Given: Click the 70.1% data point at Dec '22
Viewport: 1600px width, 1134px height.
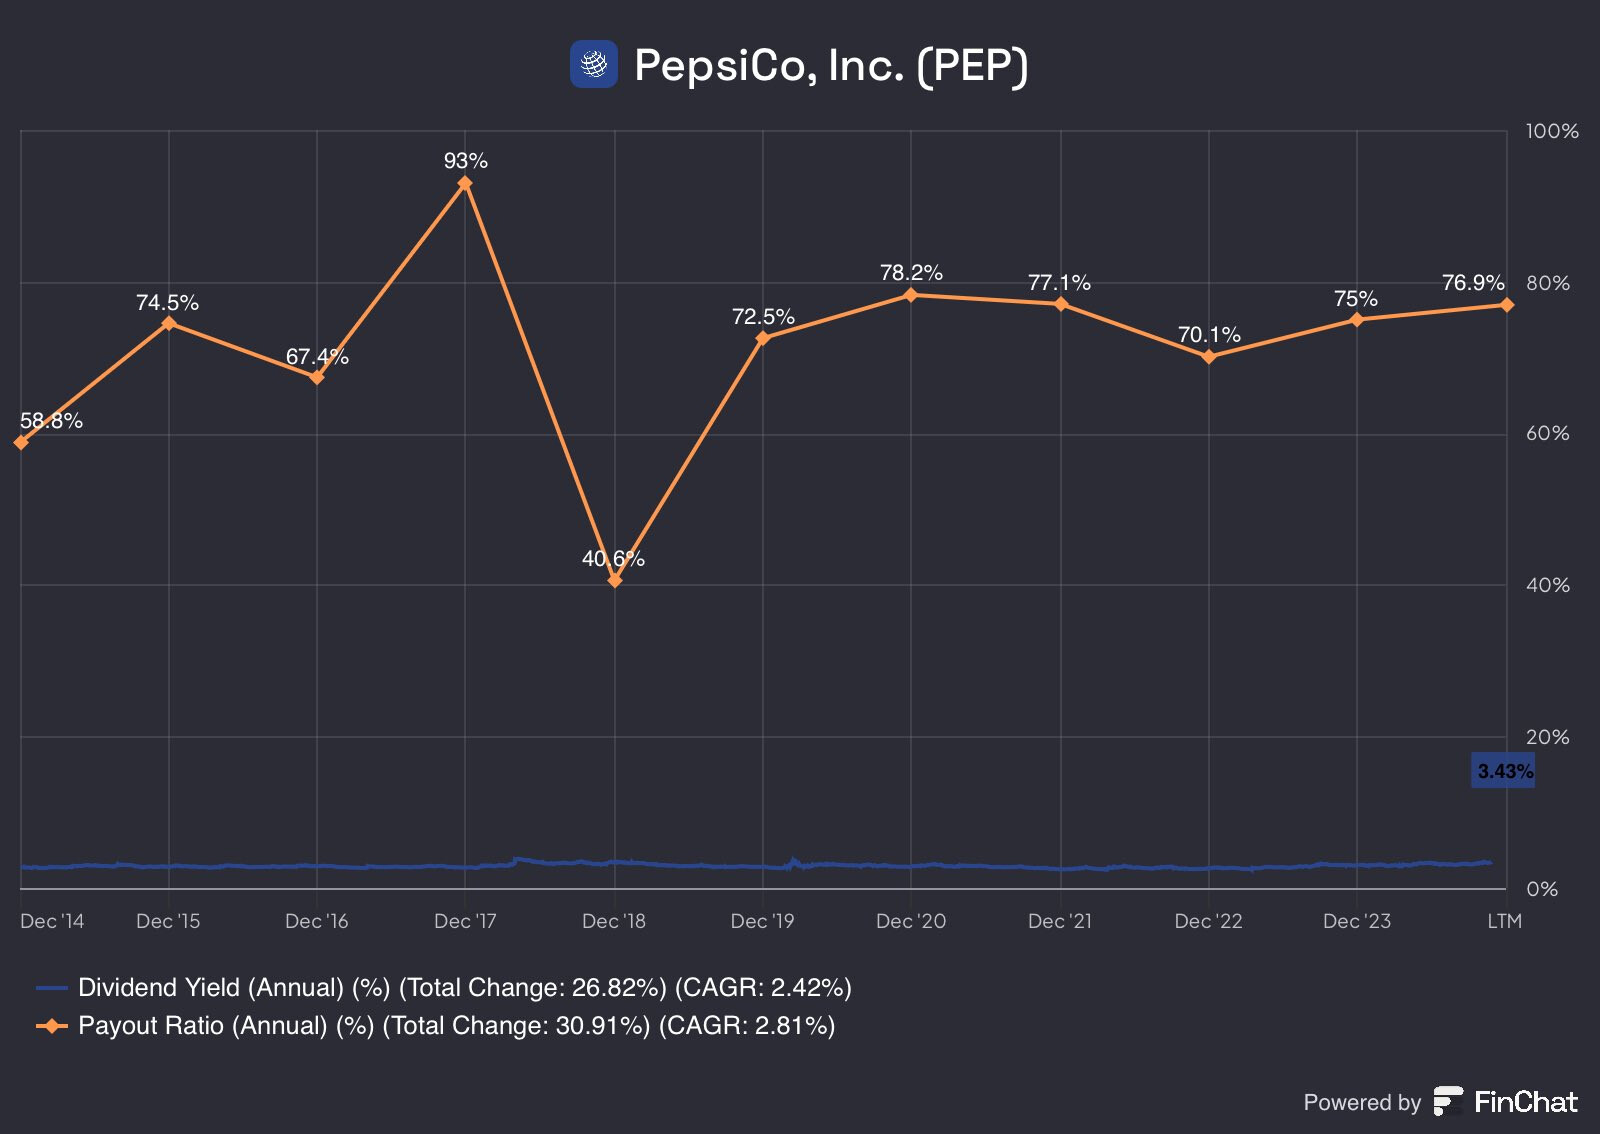Looking at the screenshot, I should click(x=1209, y=357).
